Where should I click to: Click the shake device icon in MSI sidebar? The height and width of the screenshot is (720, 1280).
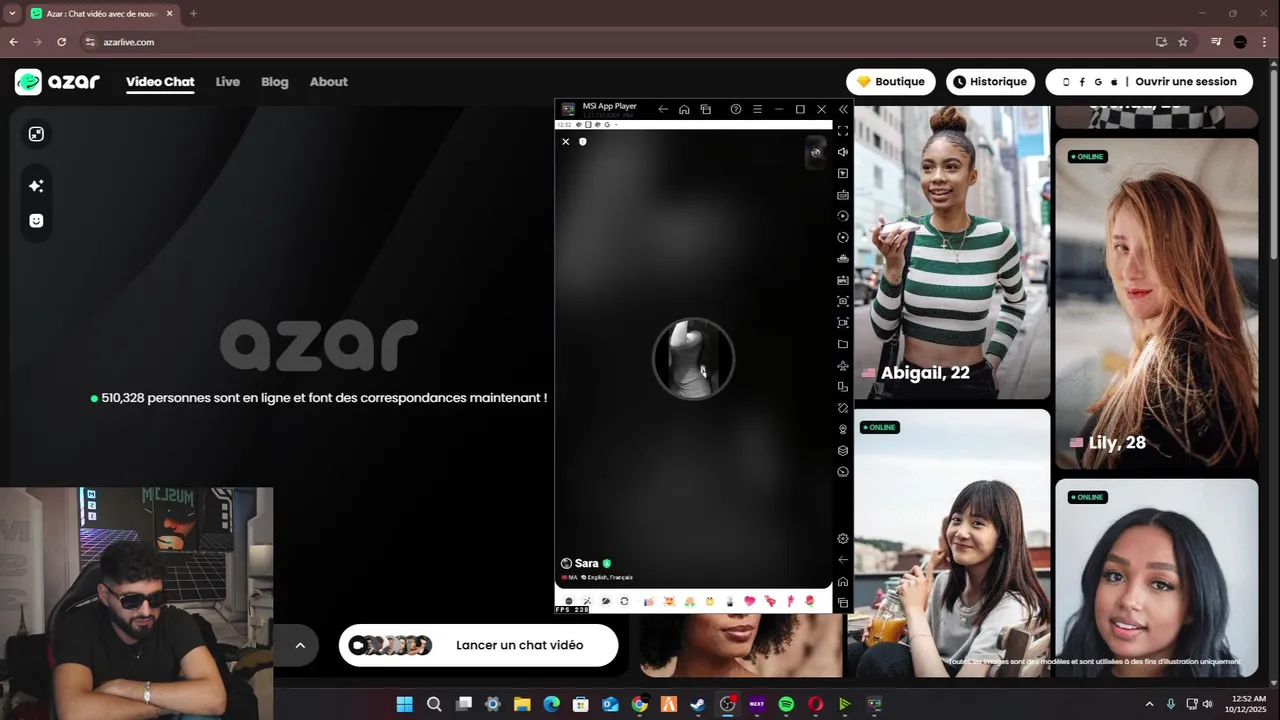tap(843, 408)
